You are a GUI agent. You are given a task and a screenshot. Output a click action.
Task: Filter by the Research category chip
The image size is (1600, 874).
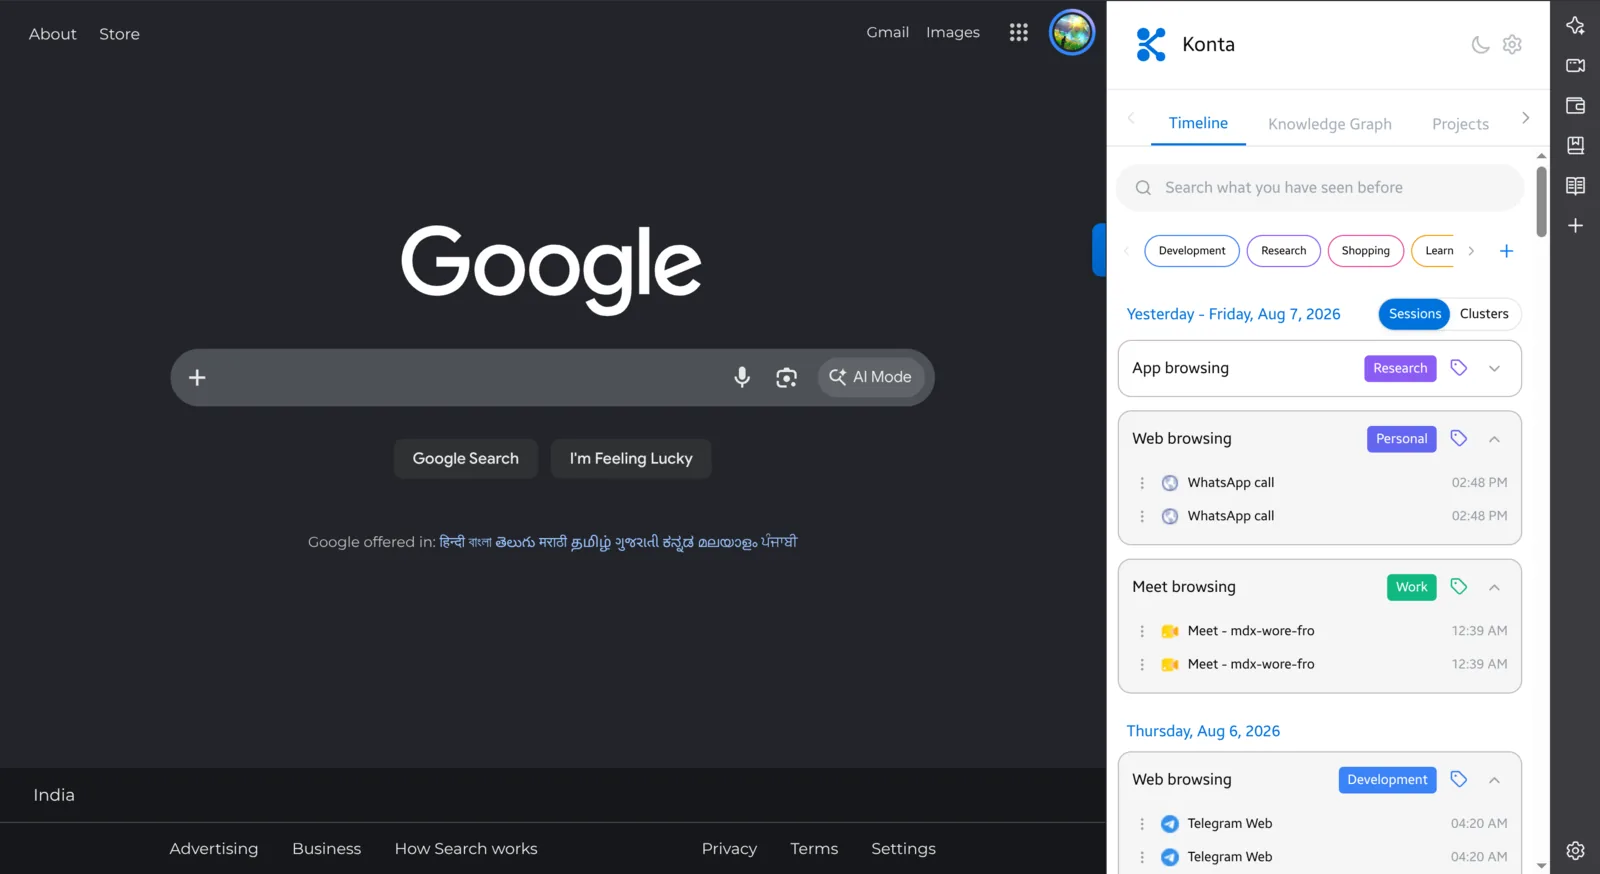pyautogui.click(x=1283, y=251)
